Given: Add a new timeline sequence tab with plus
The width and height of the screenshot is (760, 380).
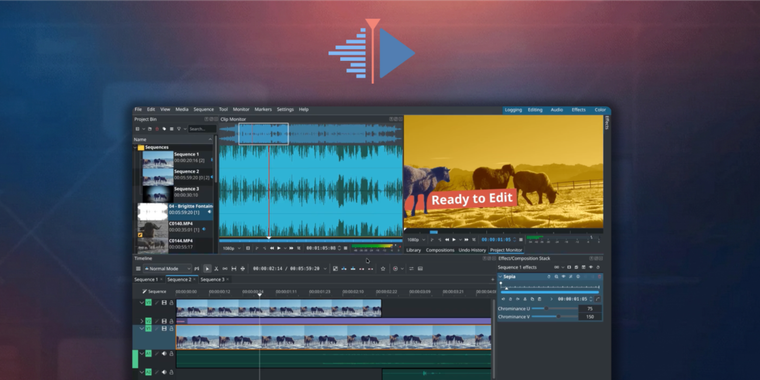Looking at the screenshot, I should (493, 280).
